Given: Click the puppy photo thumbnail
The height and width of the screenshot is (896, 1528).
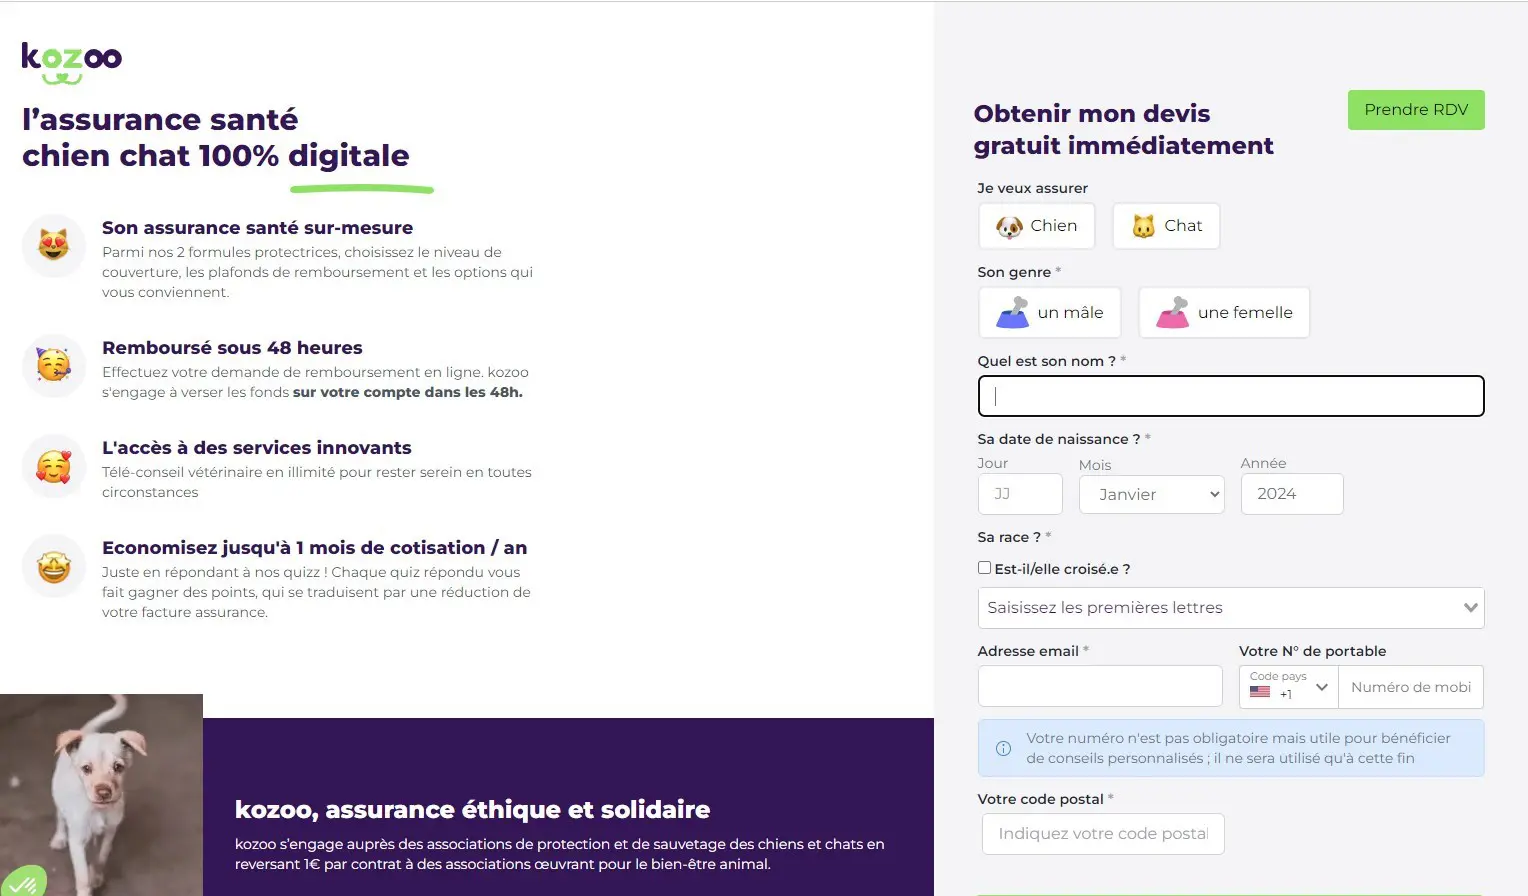Looking at the screenshot, I should click(x=101, y=795).
